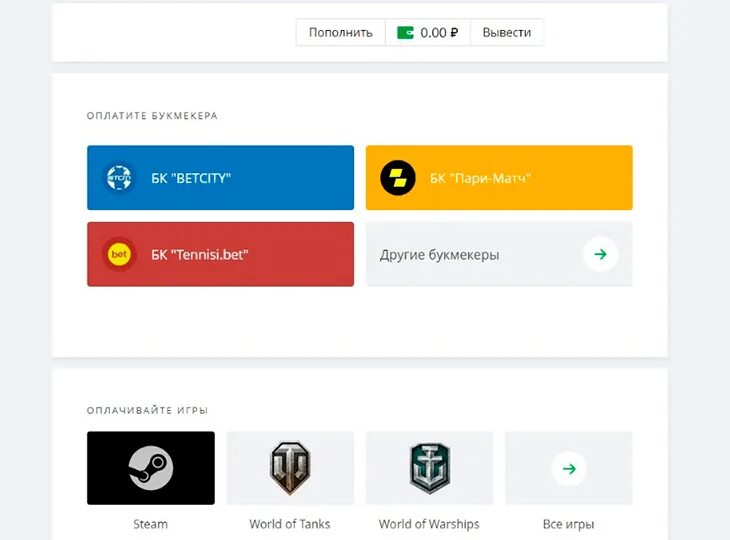Open the БК "Пари-Матч" payment tile
730x540 pixels.
coord(499,178)
